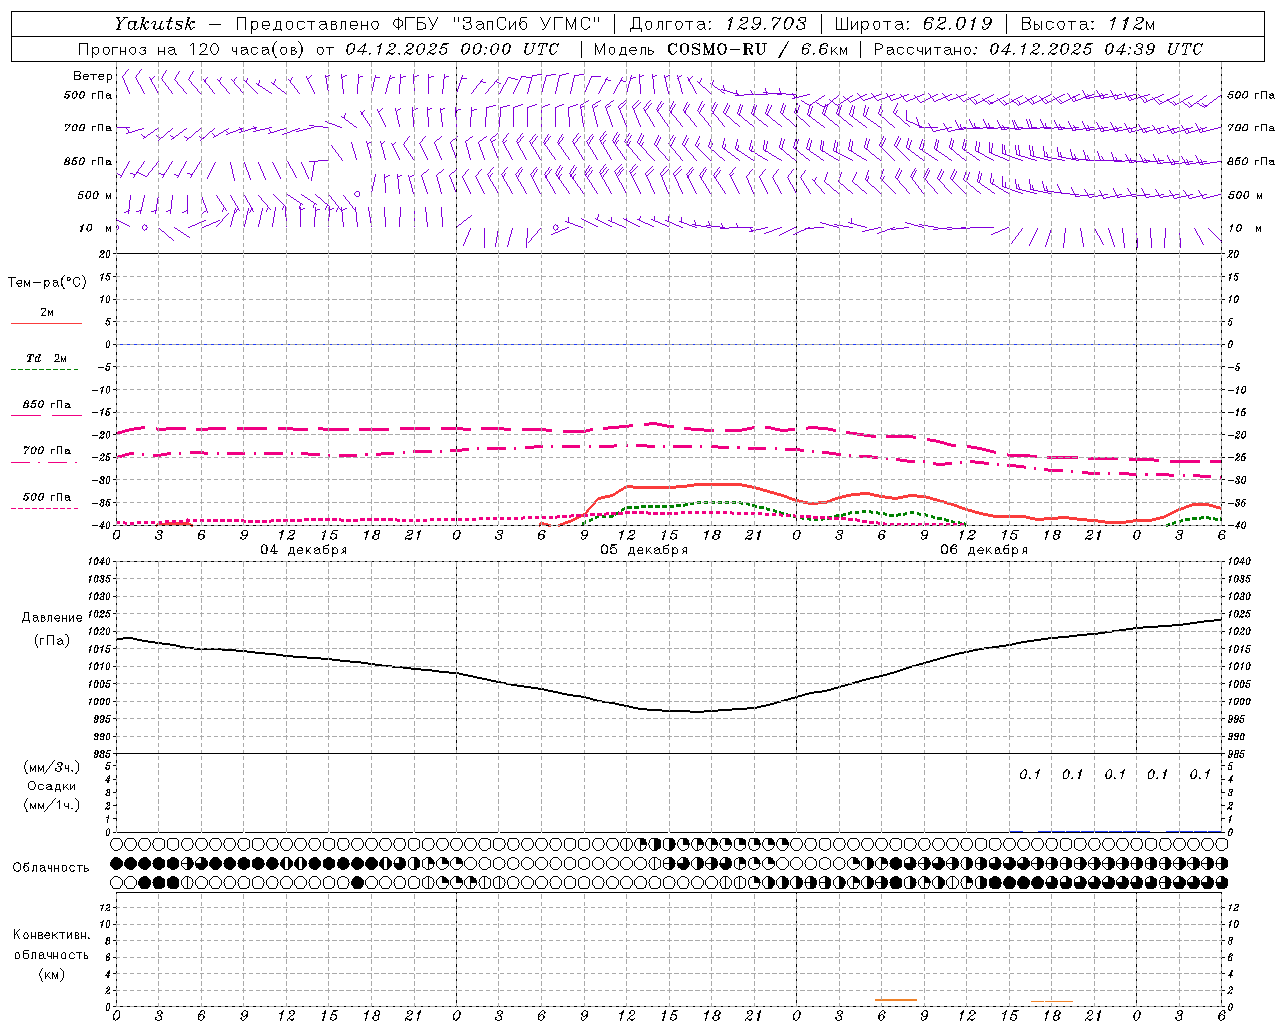Screen dimensions: 1280x1024
Task: Click the orange convective cloud marker on the chart
Action: point(896,1000)
